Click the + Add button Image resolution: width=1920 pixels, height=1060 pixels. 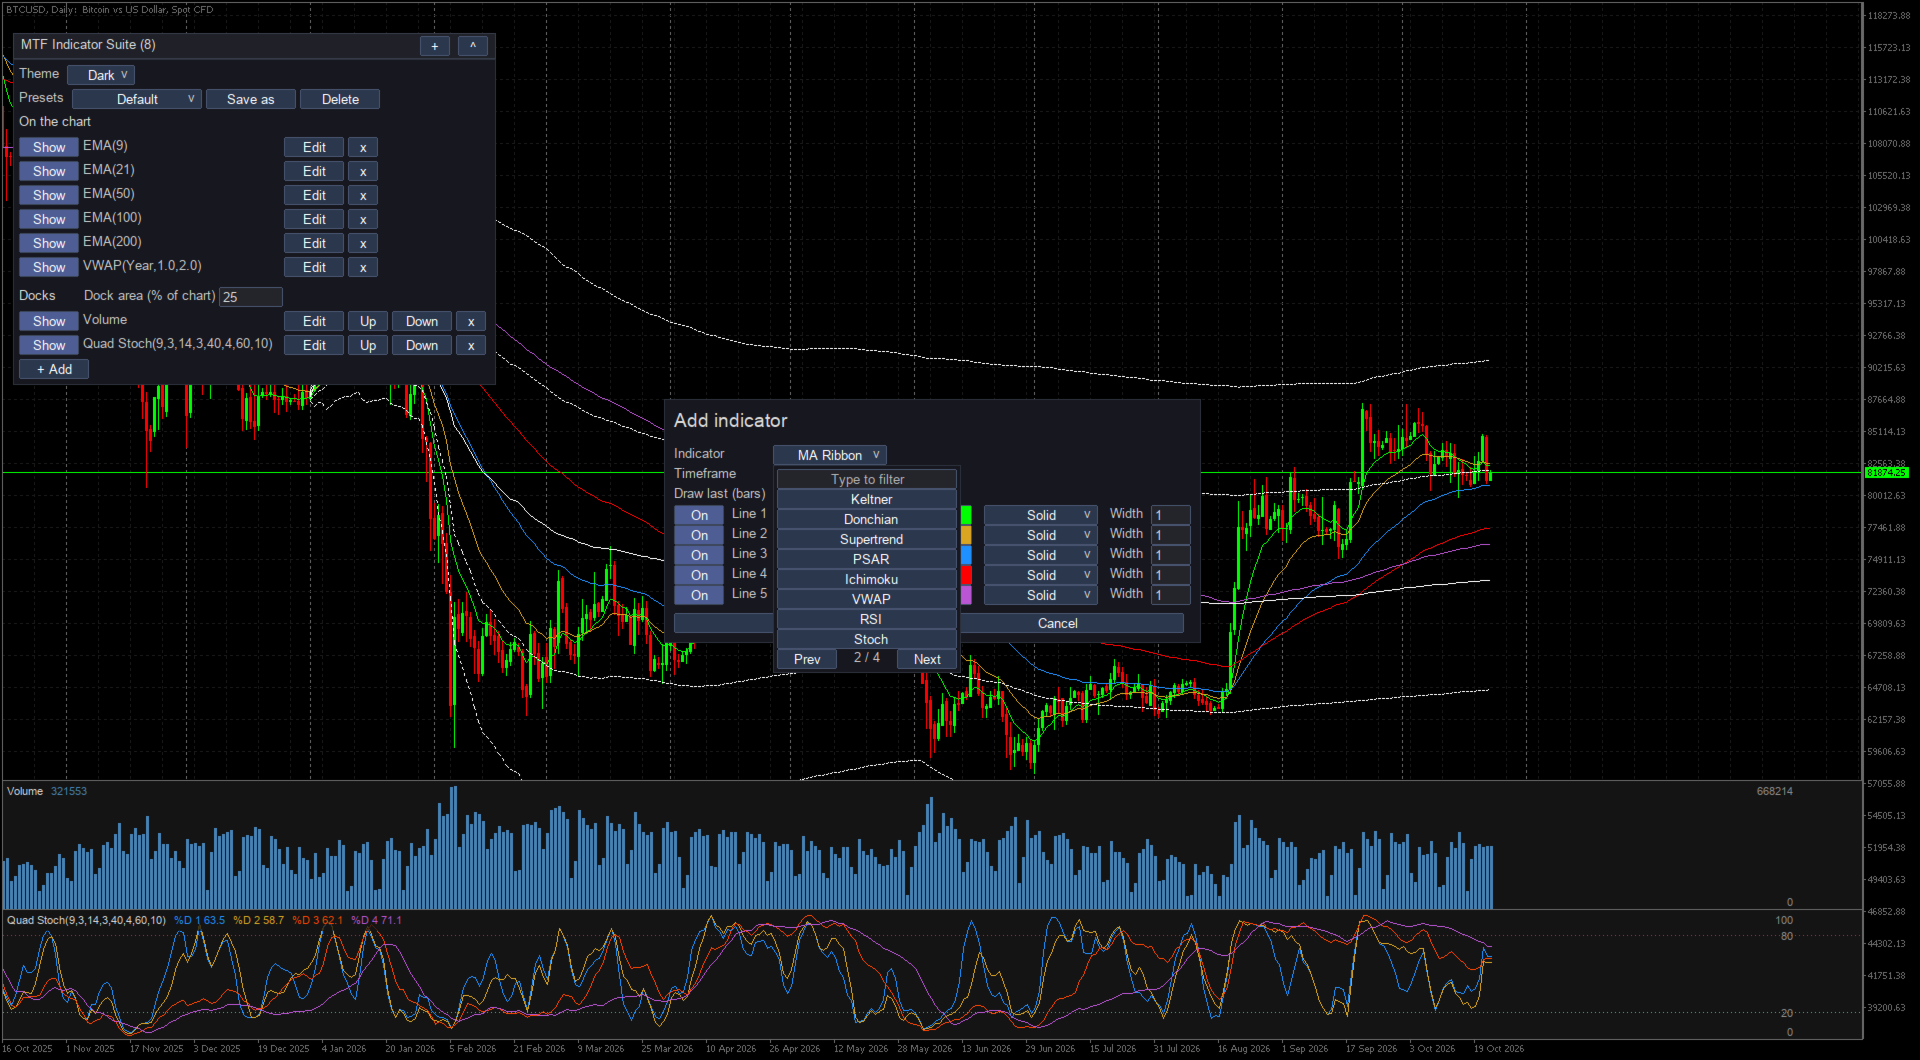tap(54, 370)
